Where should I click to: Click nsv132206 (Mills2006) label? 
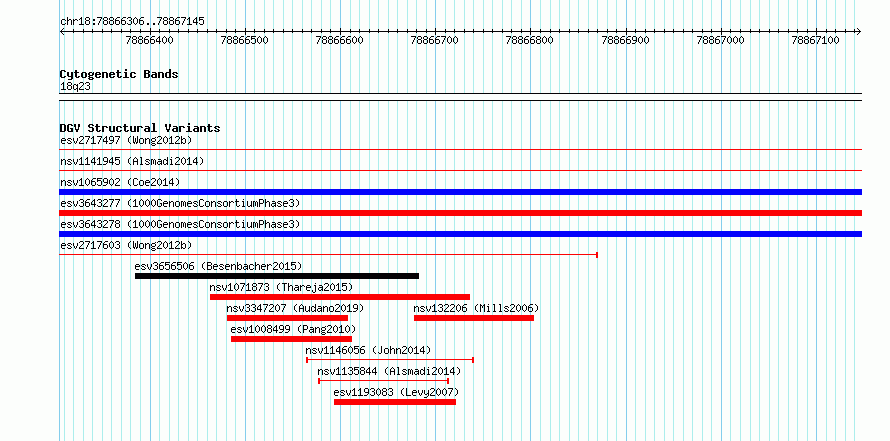pos(476,308)
